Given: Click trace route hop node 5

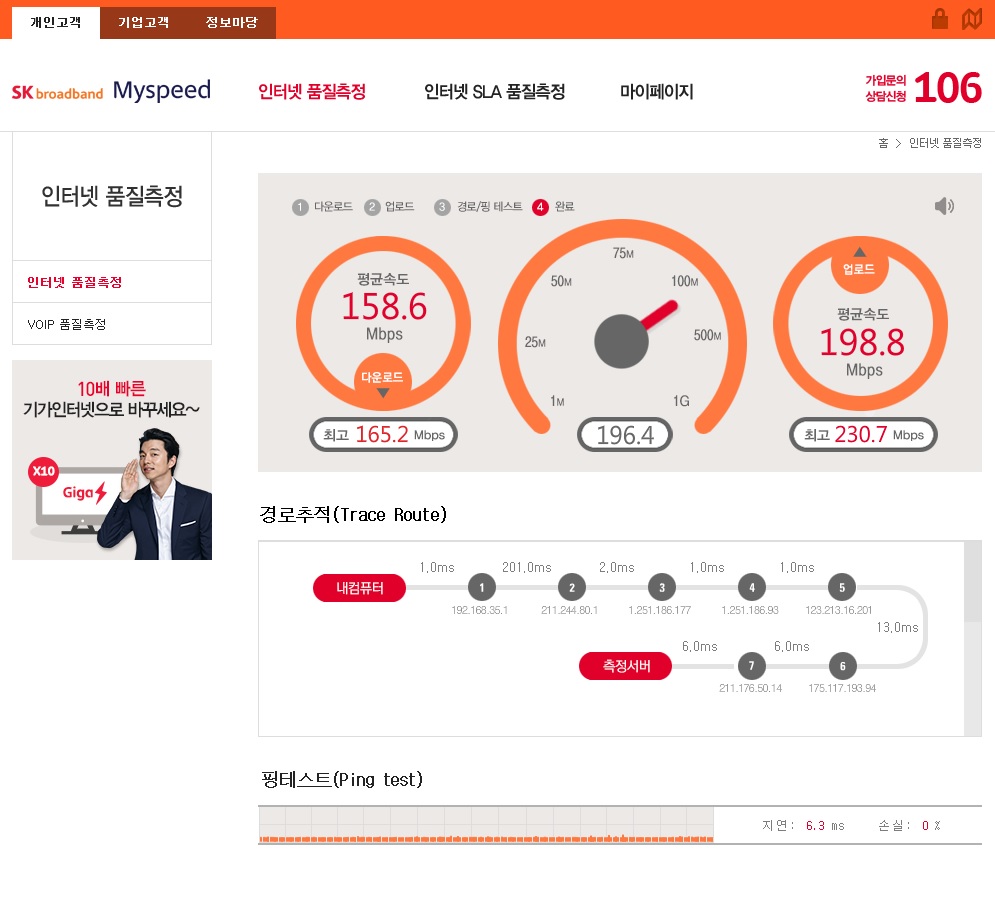Looking at the screenshot, I should 842,587.
